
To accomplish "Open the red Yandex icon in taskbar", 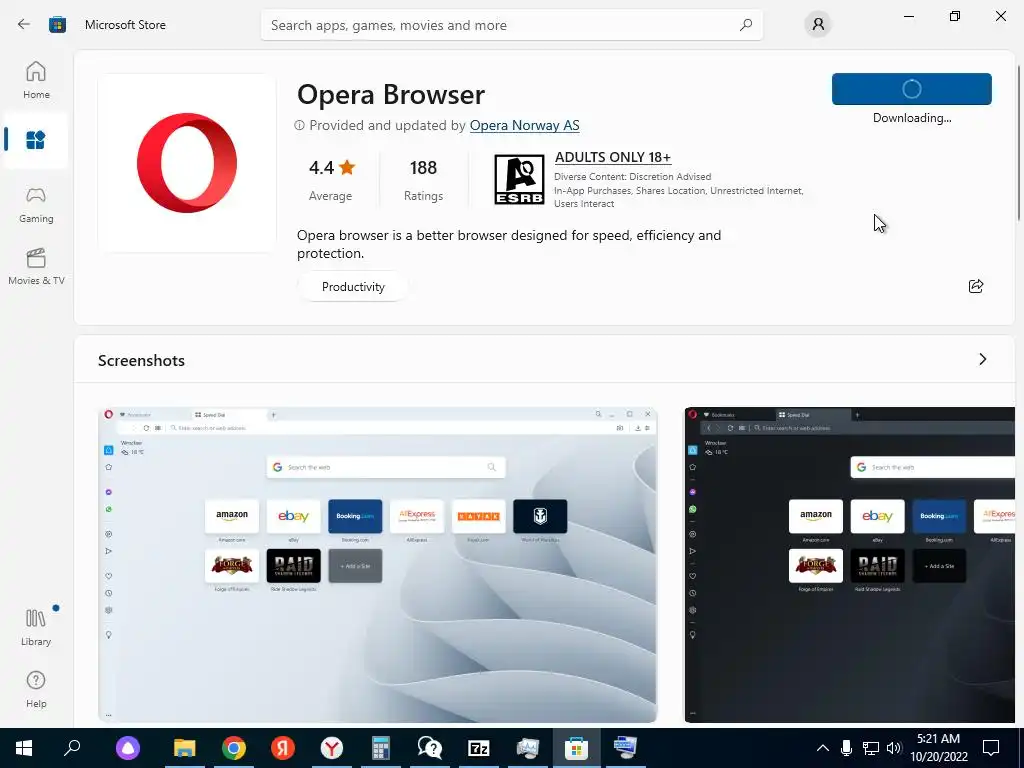I will 283,748.
